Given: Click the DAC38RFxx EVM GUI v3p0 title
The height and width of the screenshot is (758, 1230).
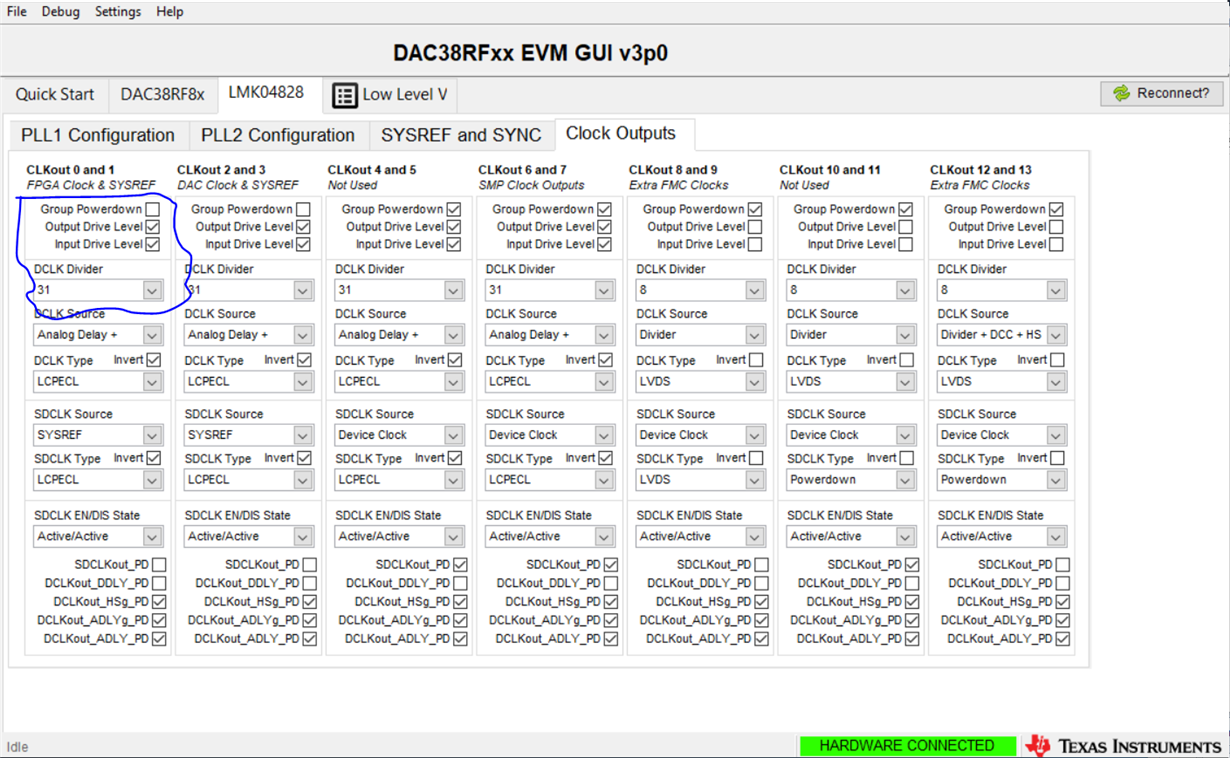Looking at the screenshot, I should (x=530, y=53).
